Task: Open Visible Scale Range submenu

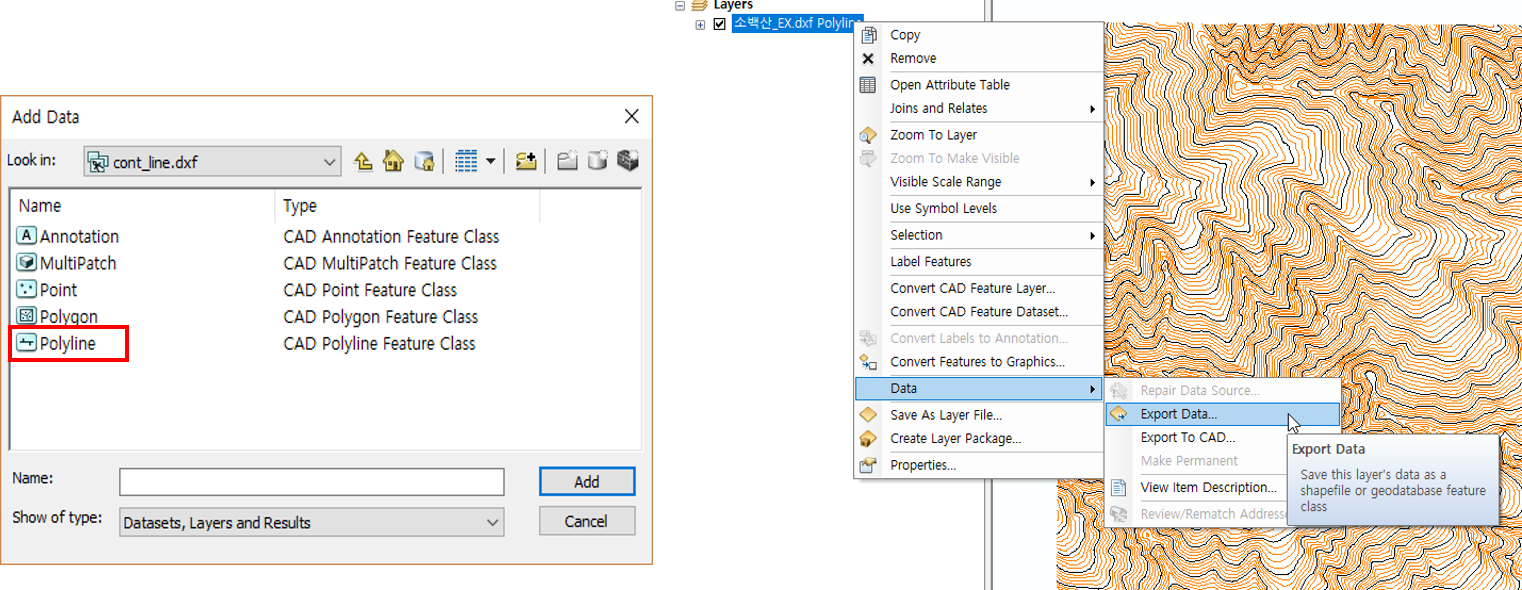Action: (978, 182)
